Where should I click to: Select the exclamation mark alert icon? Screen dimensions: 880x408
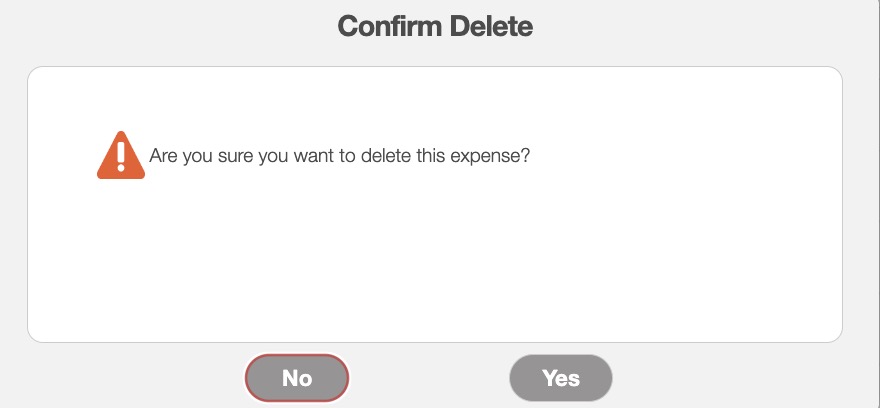(x=120, y=157)
